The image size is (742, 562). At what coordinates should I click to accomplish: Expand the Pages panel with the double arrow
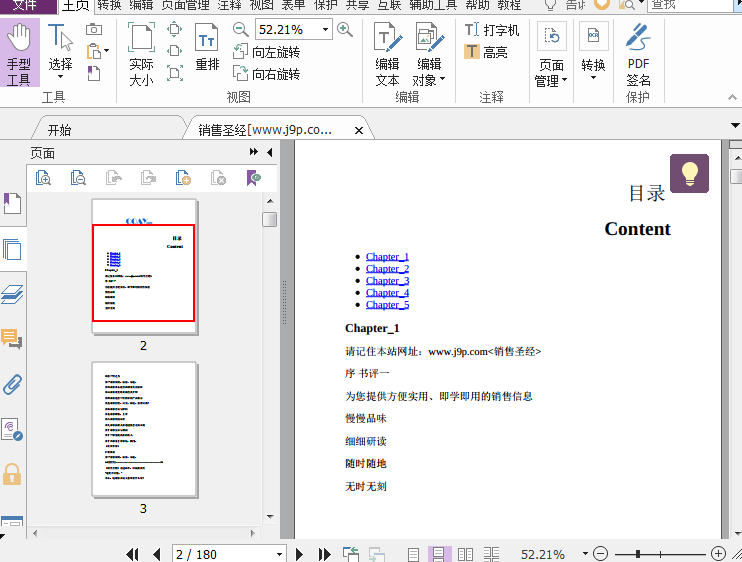[x=254, y=151]
